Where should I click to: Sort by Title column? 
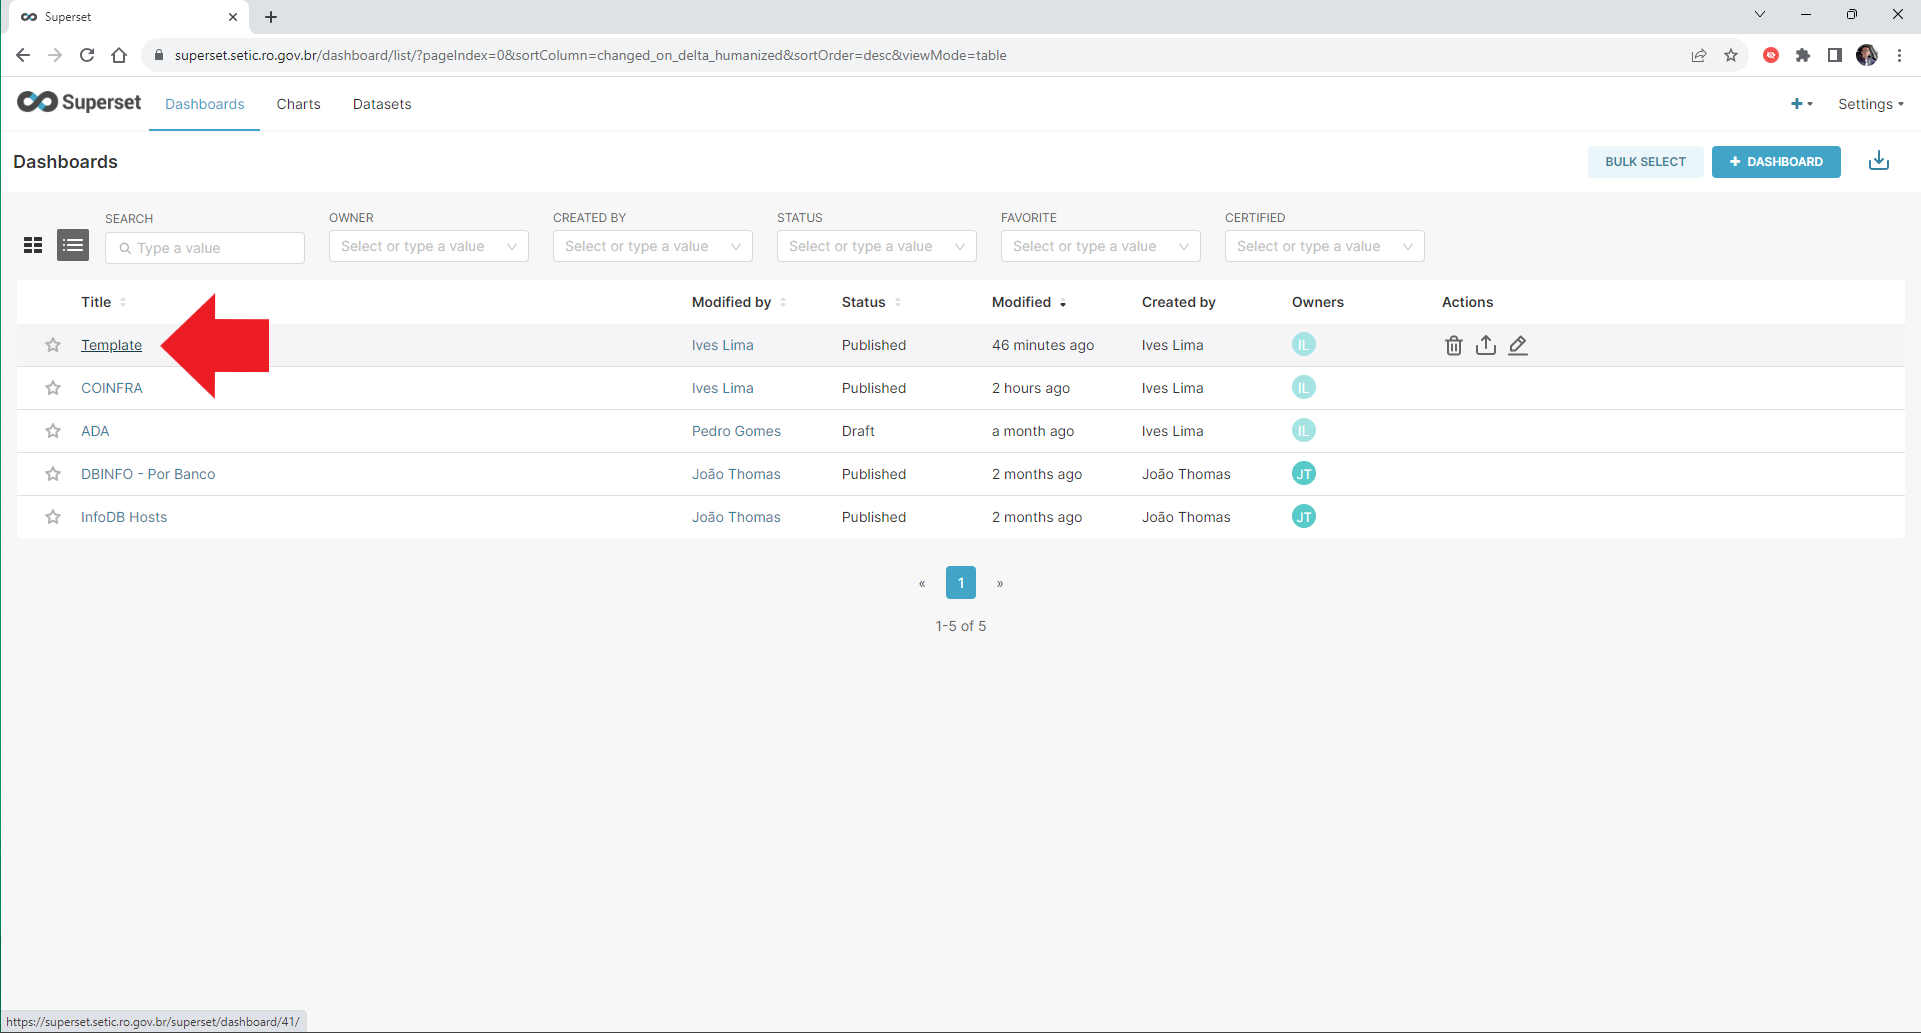(x=103, y=302)
